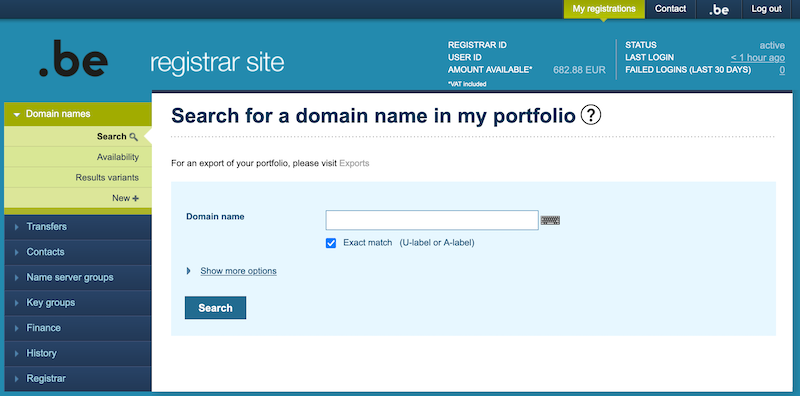Click the '*VAT included' note

pos(467,84)
